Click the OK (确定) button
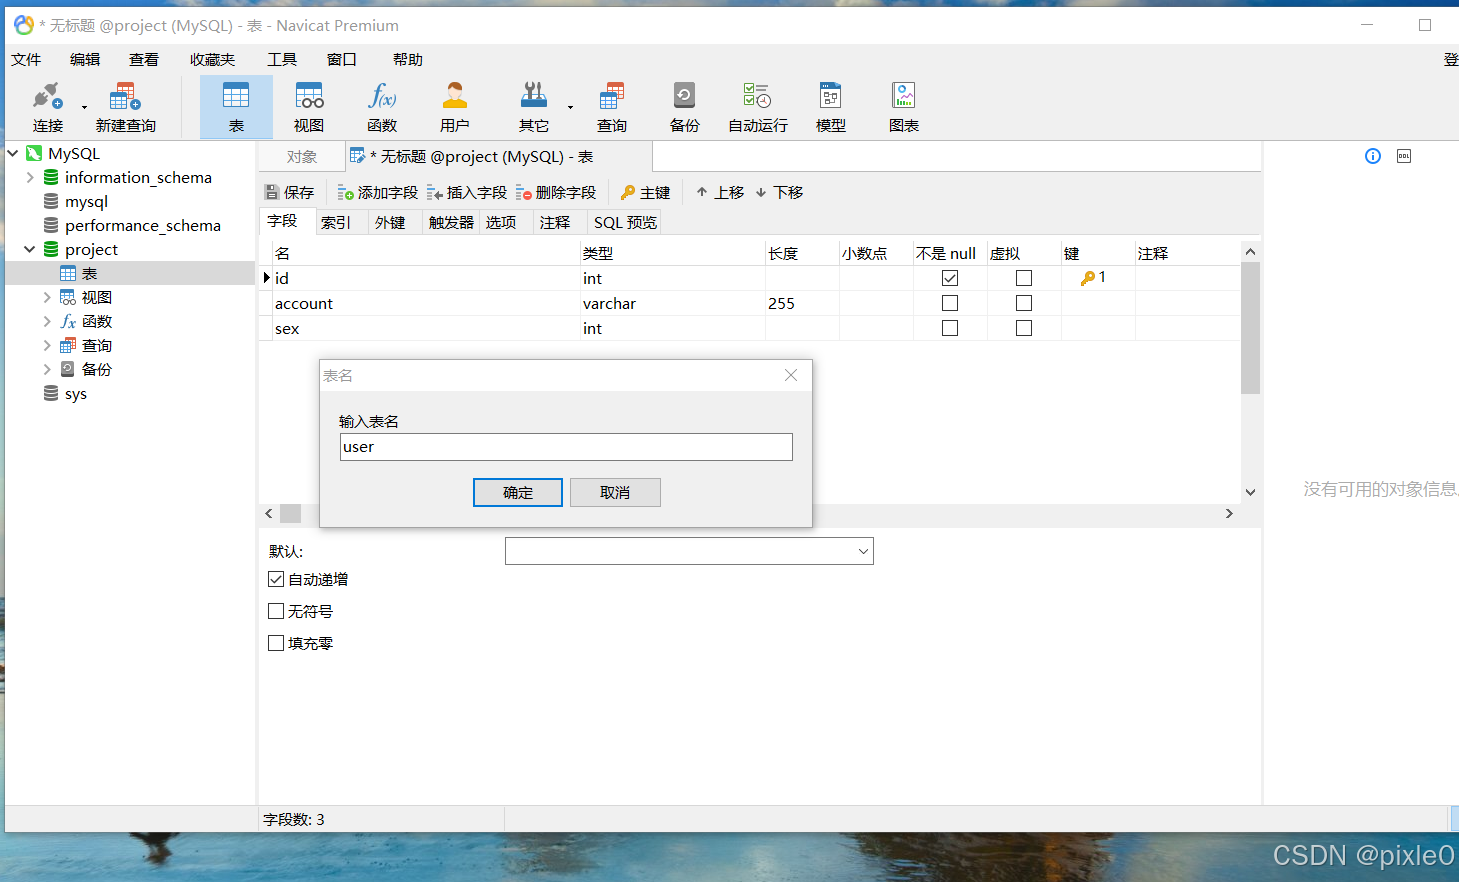The image size is (1459, 882). pyautogui.click(x=518, y=492)
